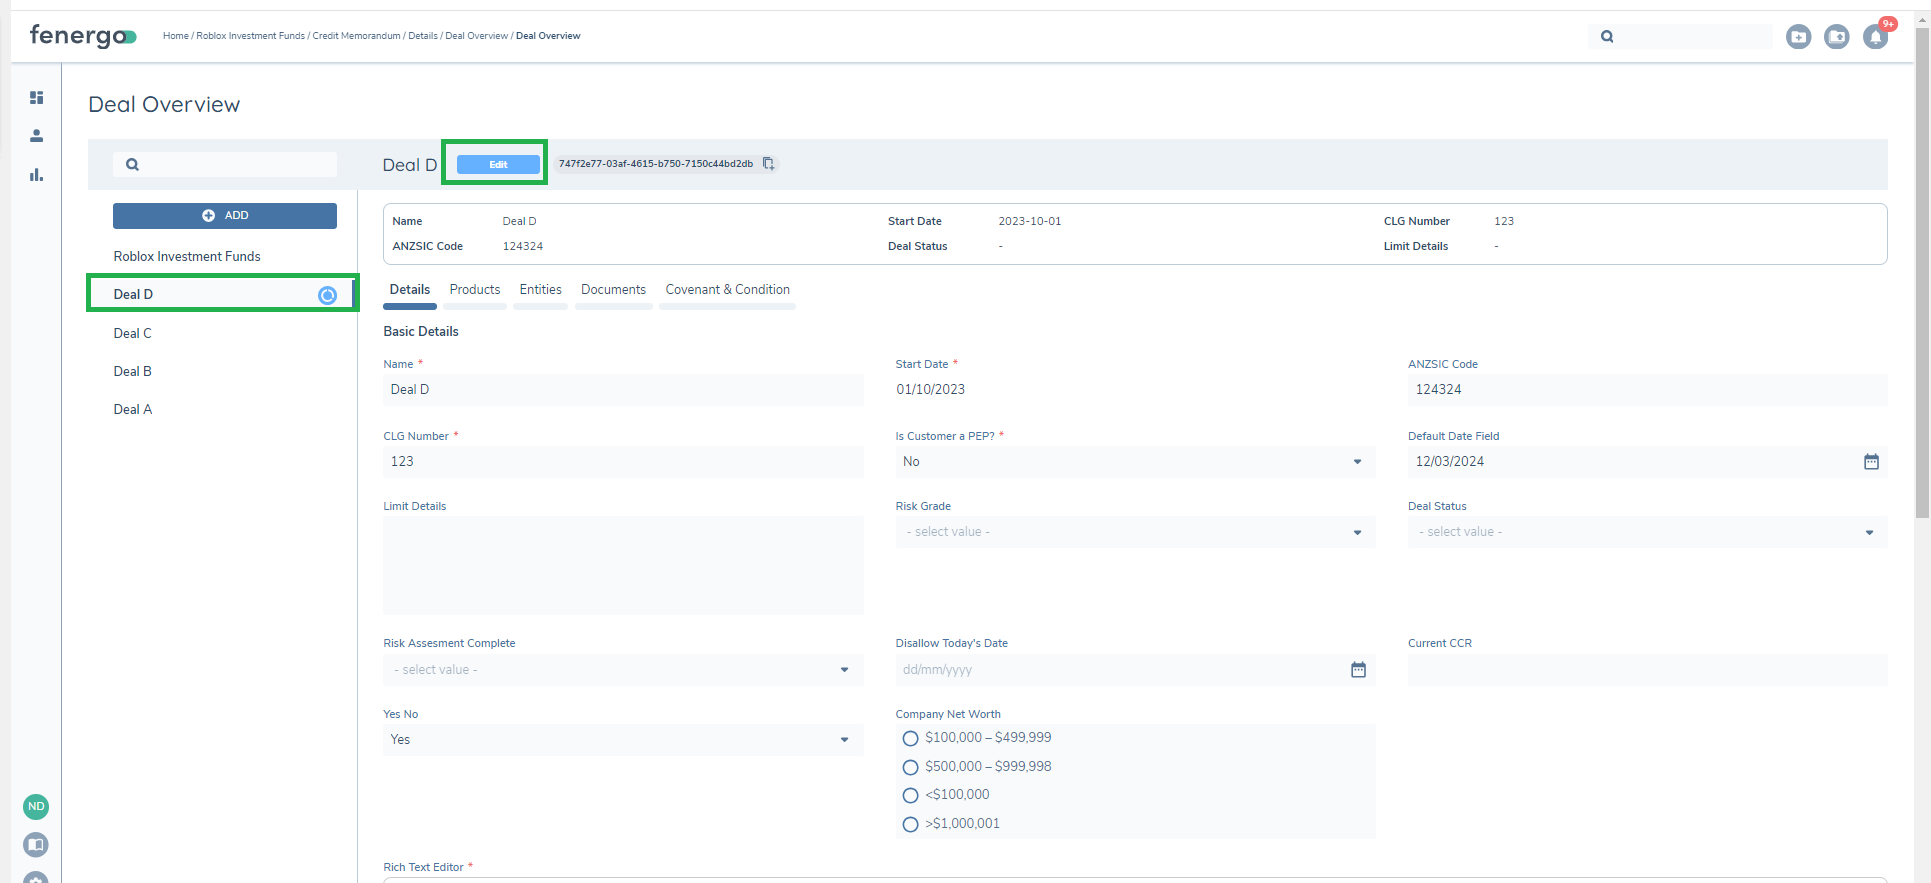The height and width of the screenshot is (883, 1931).
Task: Click the ND user avatar
Action: point(36,806)
